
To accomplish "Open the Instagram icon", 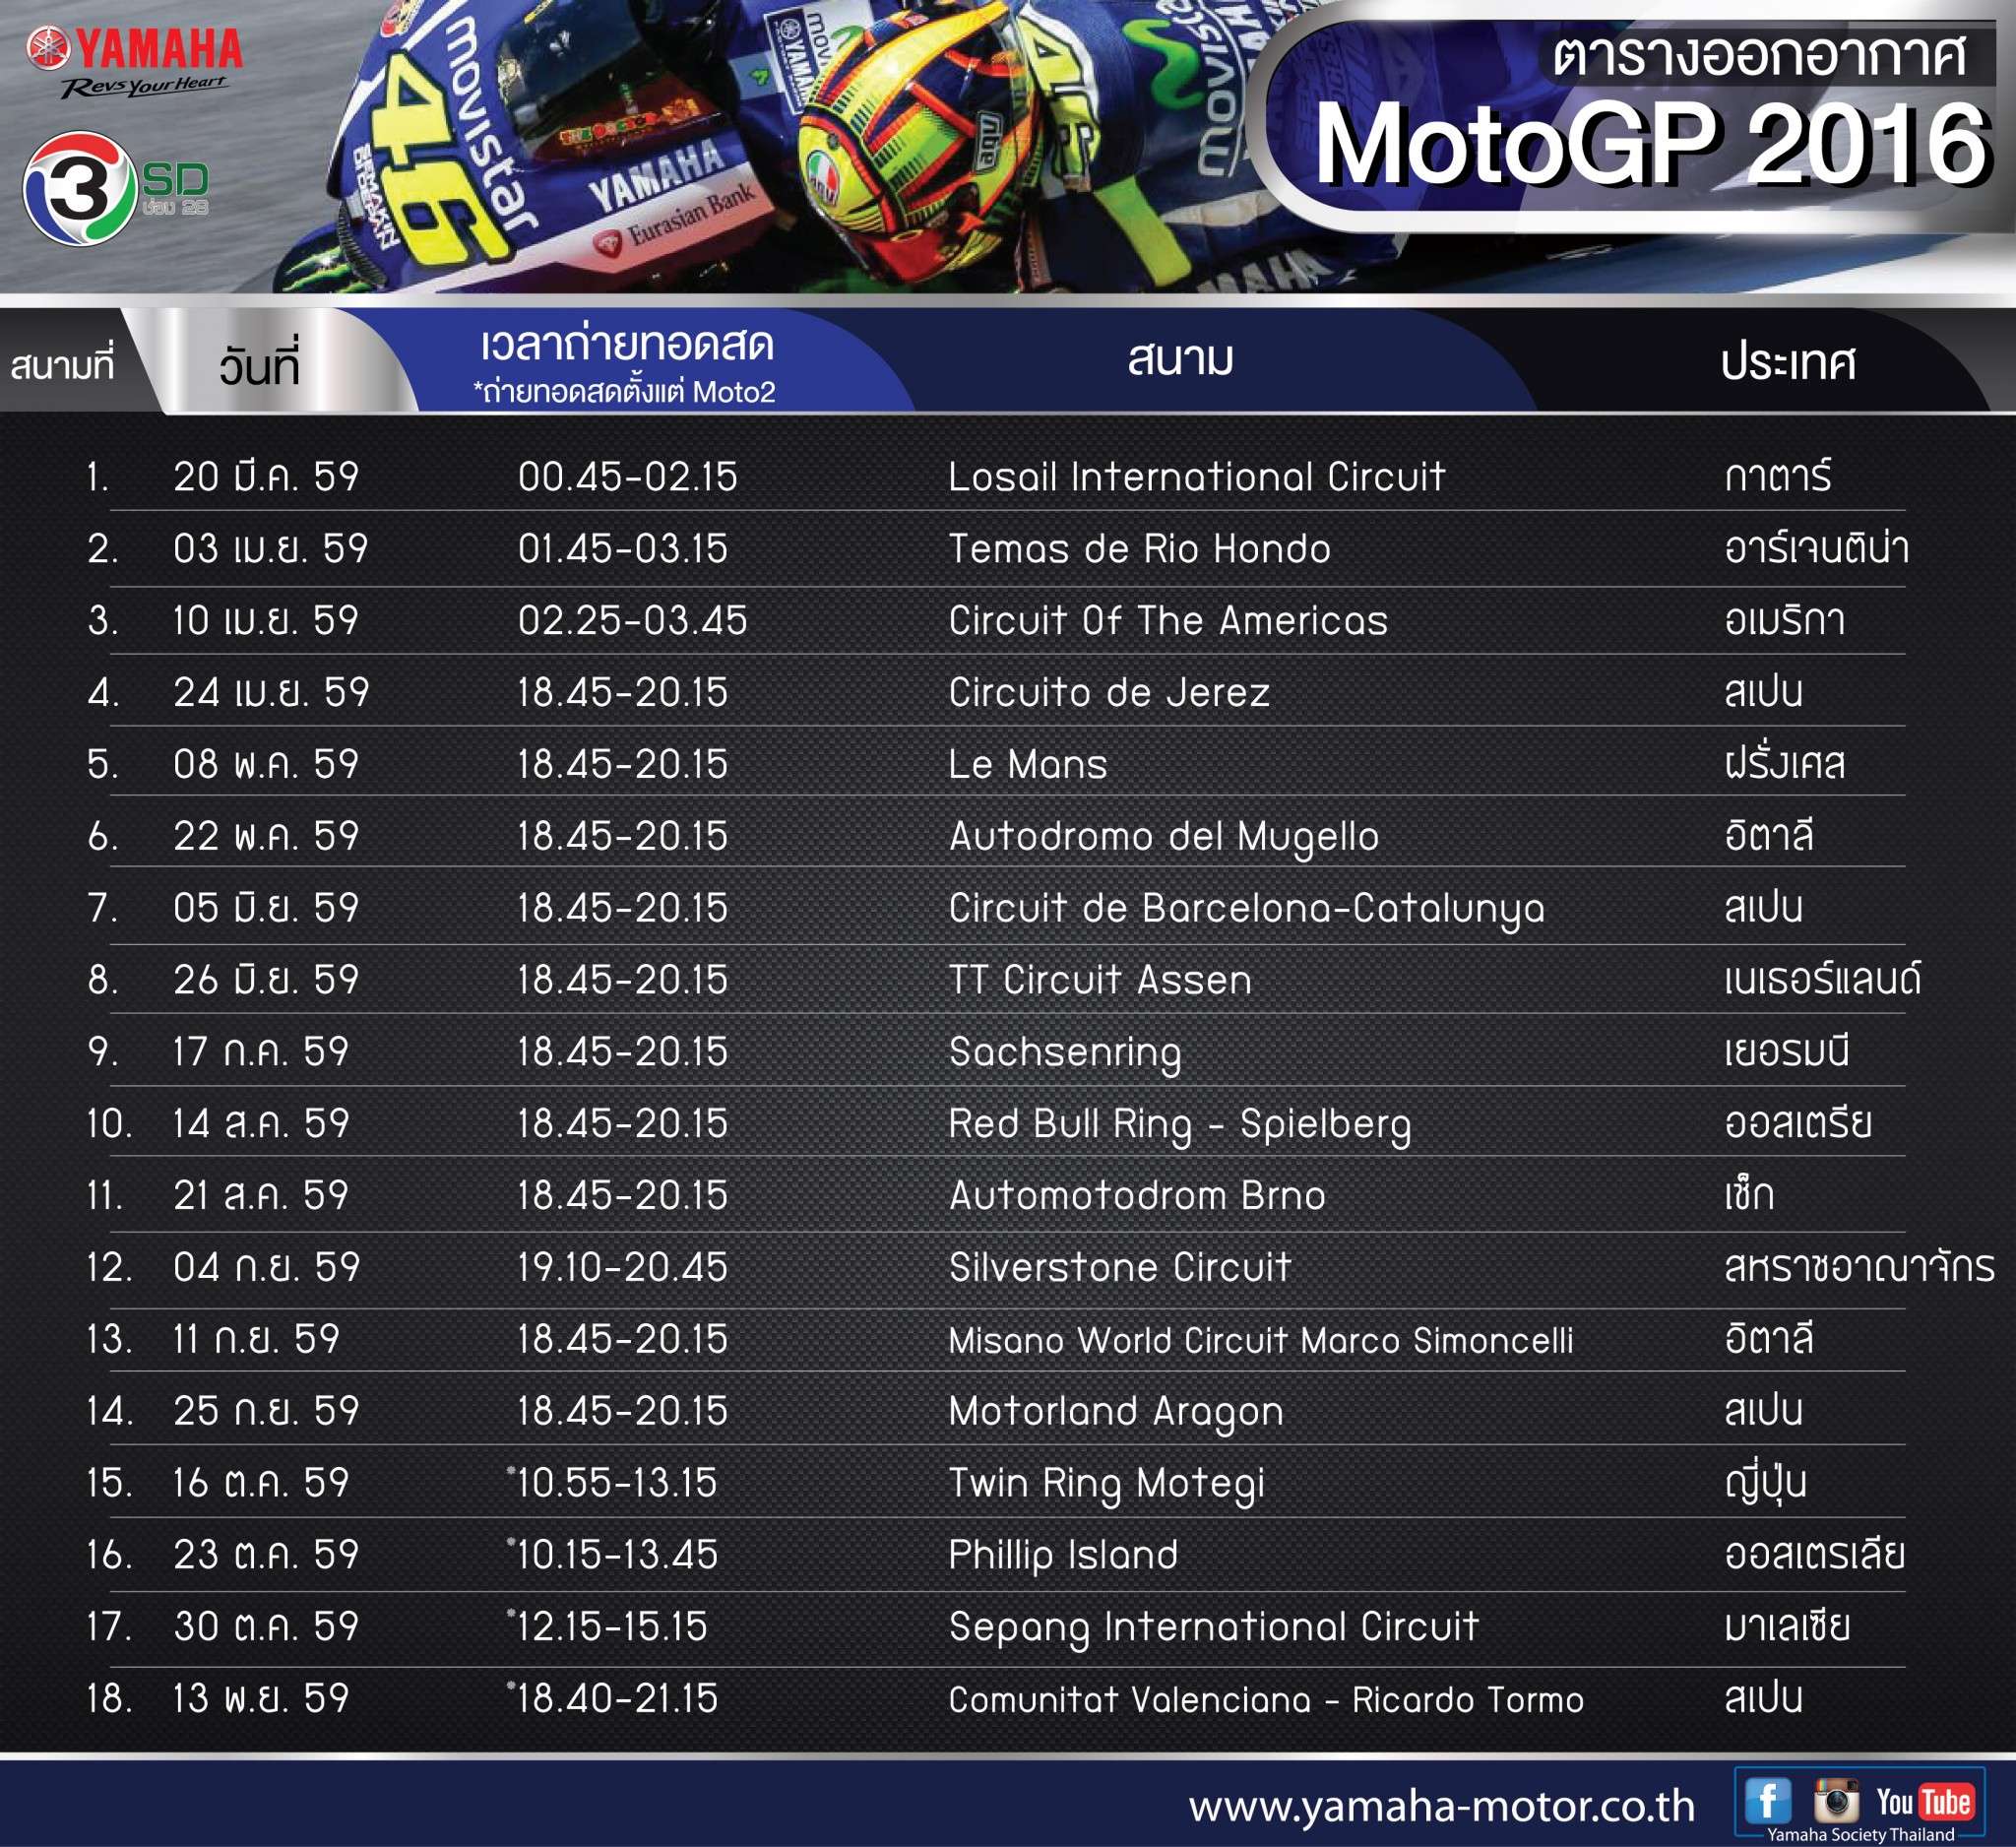I will coord(1836,1800).
